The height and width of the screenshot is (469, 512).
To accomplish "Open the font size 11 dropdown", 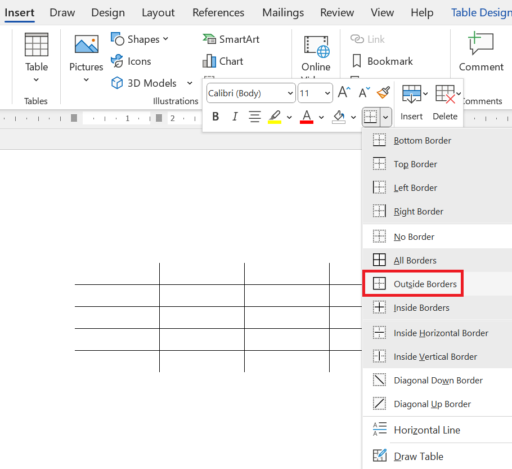I will click(315, 93).
